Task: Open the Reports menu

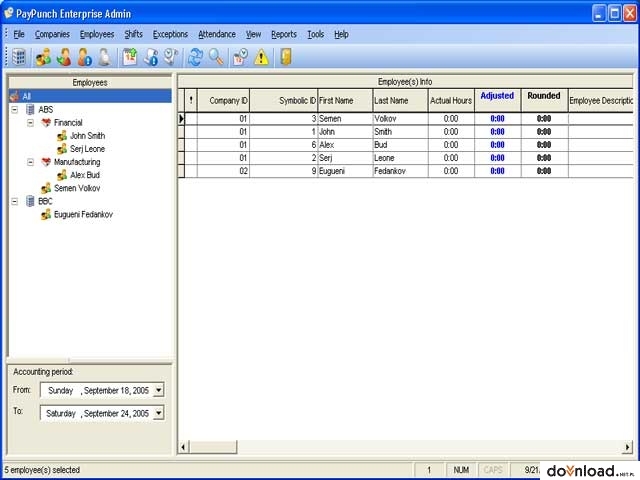Action: [x=284, y=34]
